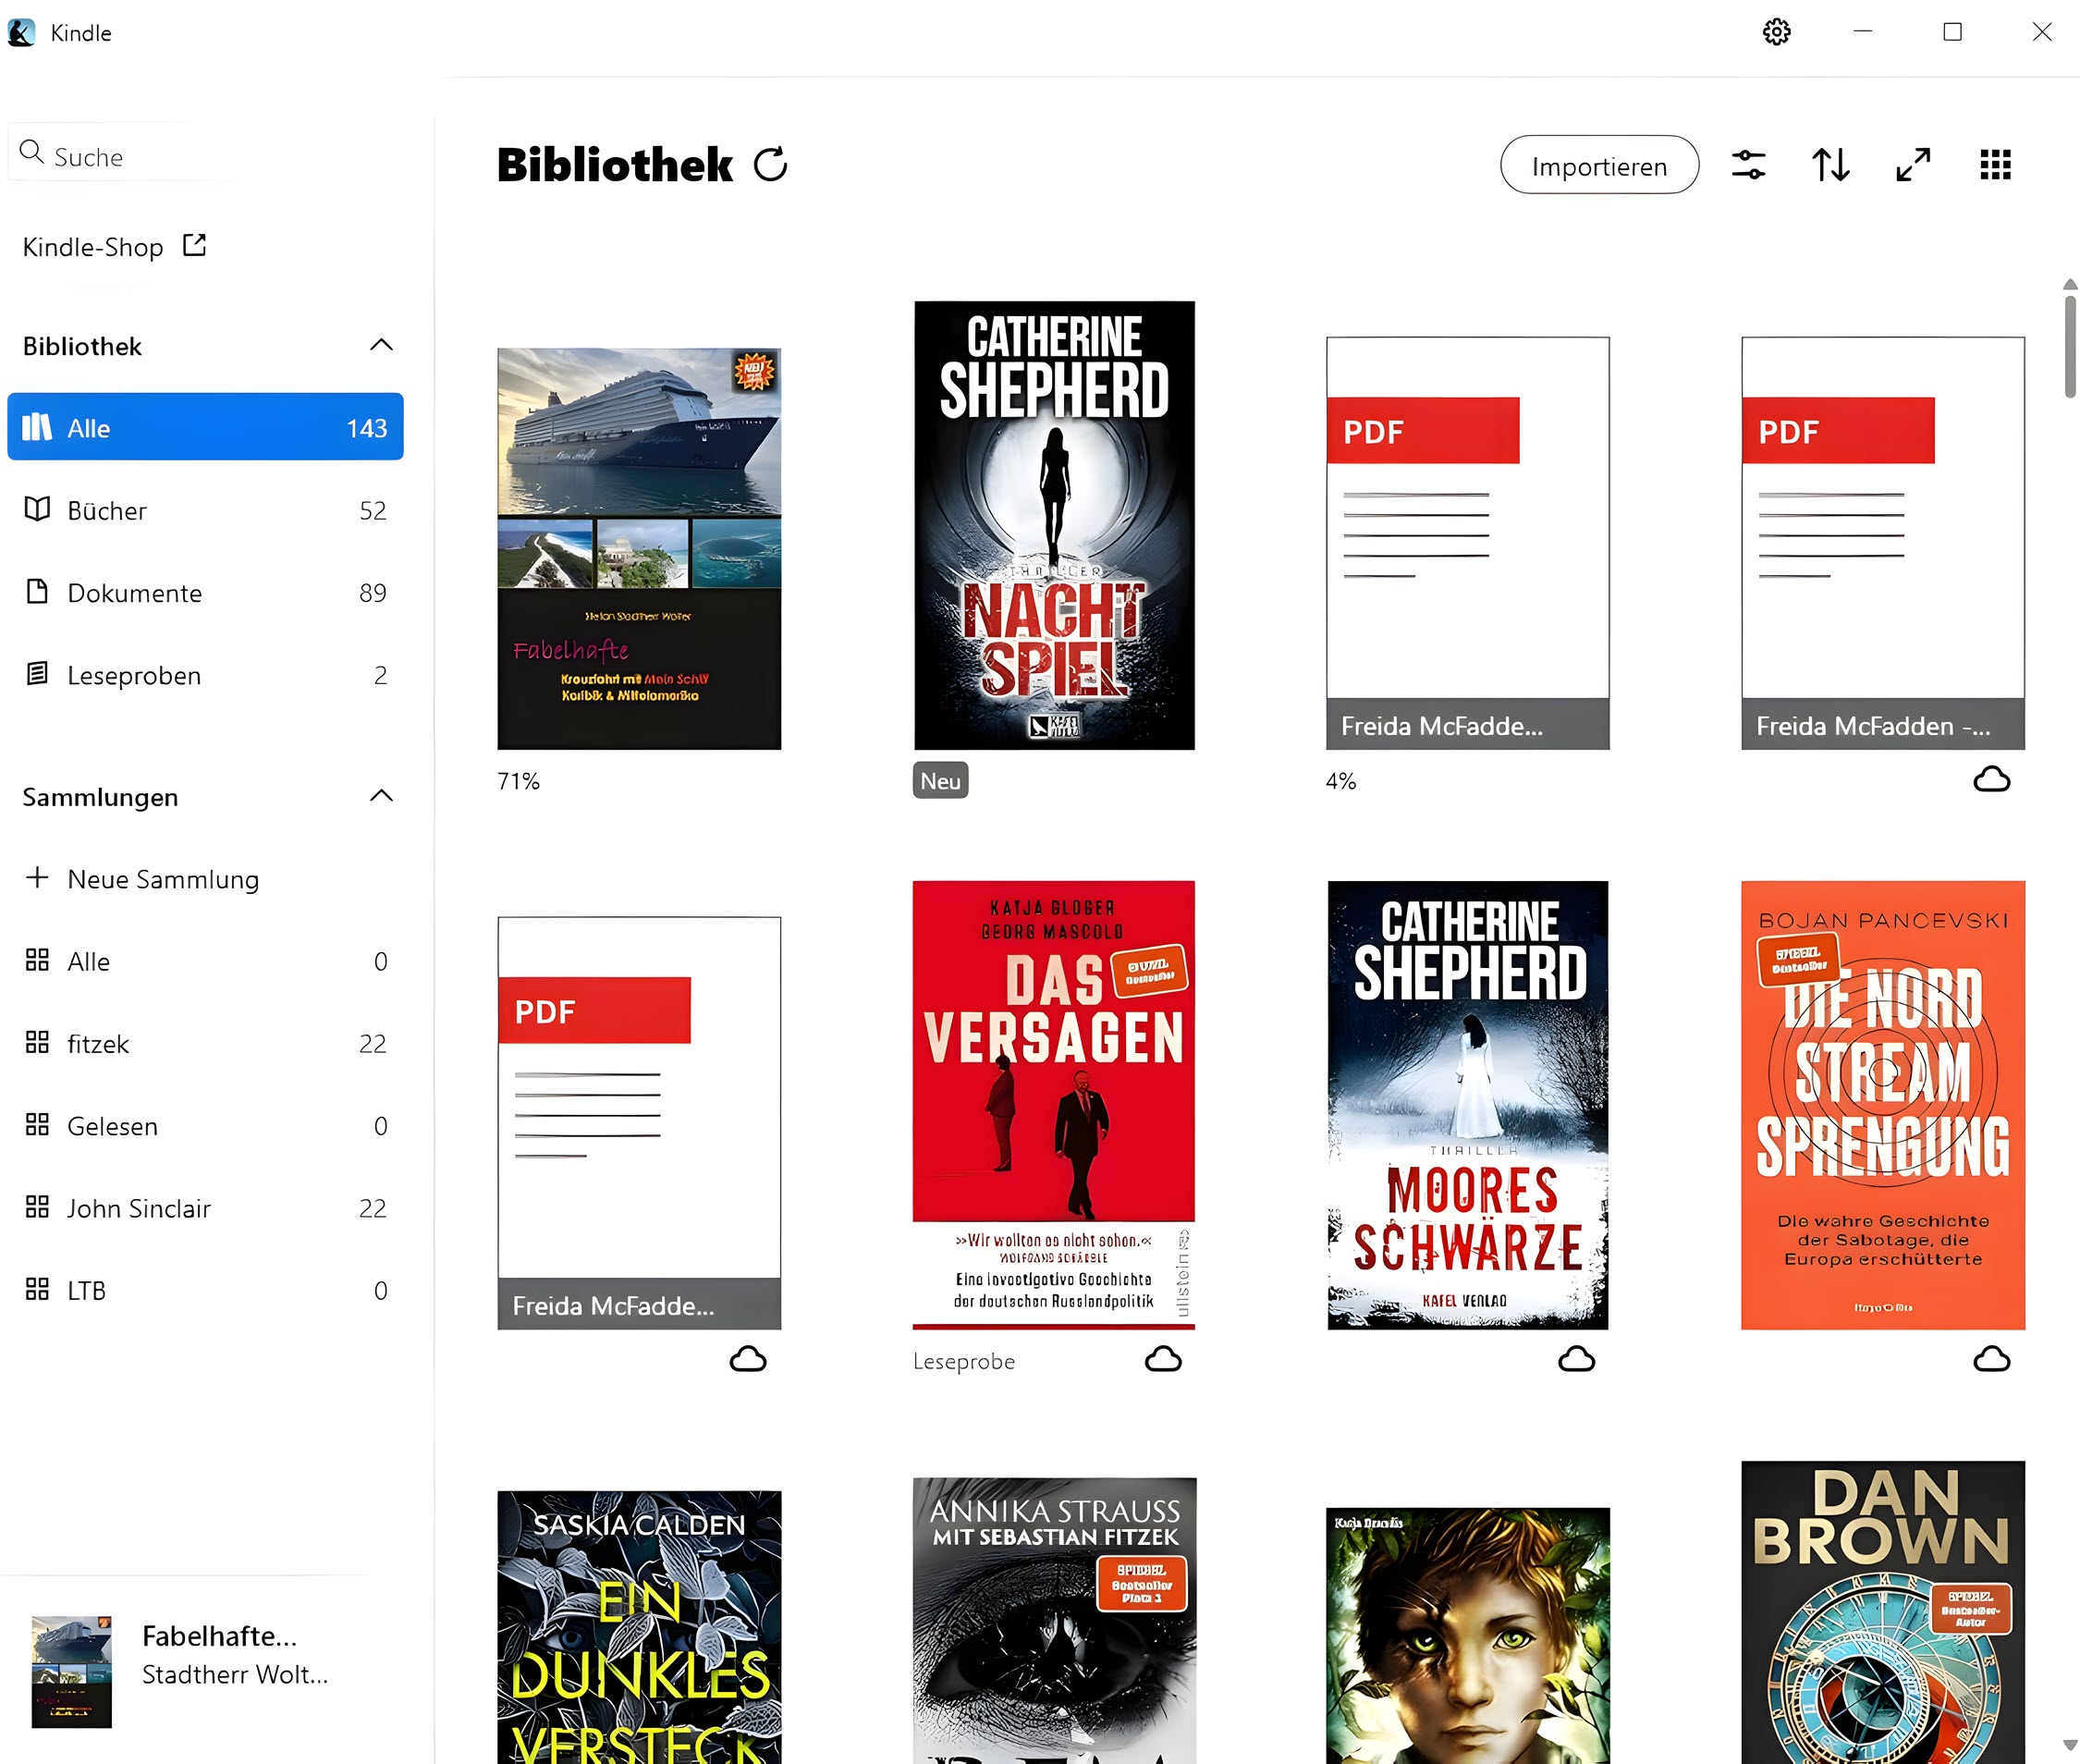Open the Katja Brandis boy cover
2080x1764 pixels.
click(1468, 1635)
